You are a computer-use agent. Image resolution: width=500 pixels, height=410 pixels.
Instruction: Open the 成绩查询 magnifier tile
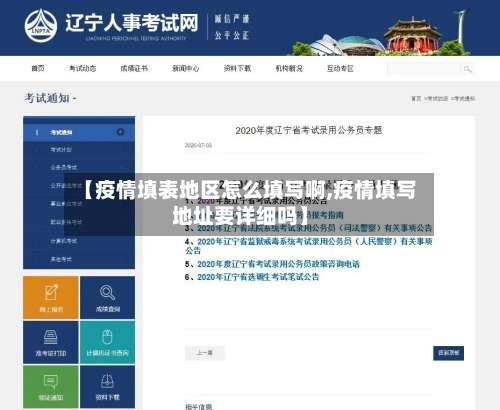[108, 297]
